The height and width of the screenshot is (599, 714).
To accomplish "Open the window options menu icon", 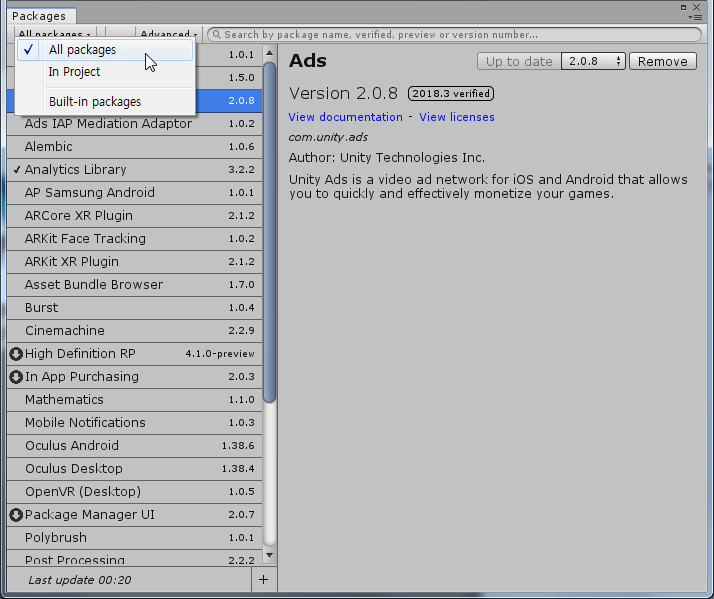I will 695,17.
